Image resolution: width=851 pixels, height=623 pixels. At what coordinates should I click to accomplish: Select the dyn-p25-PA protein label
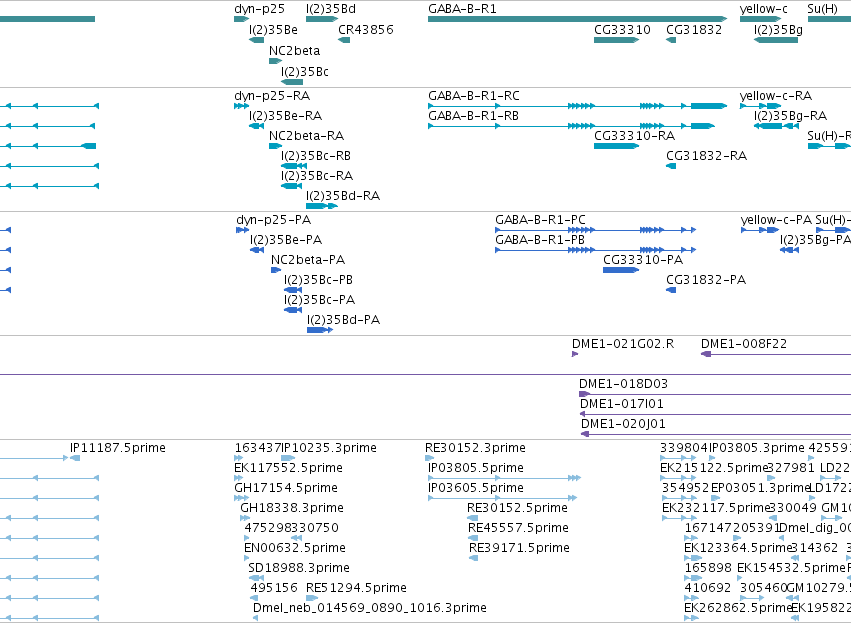pos(274,220)
